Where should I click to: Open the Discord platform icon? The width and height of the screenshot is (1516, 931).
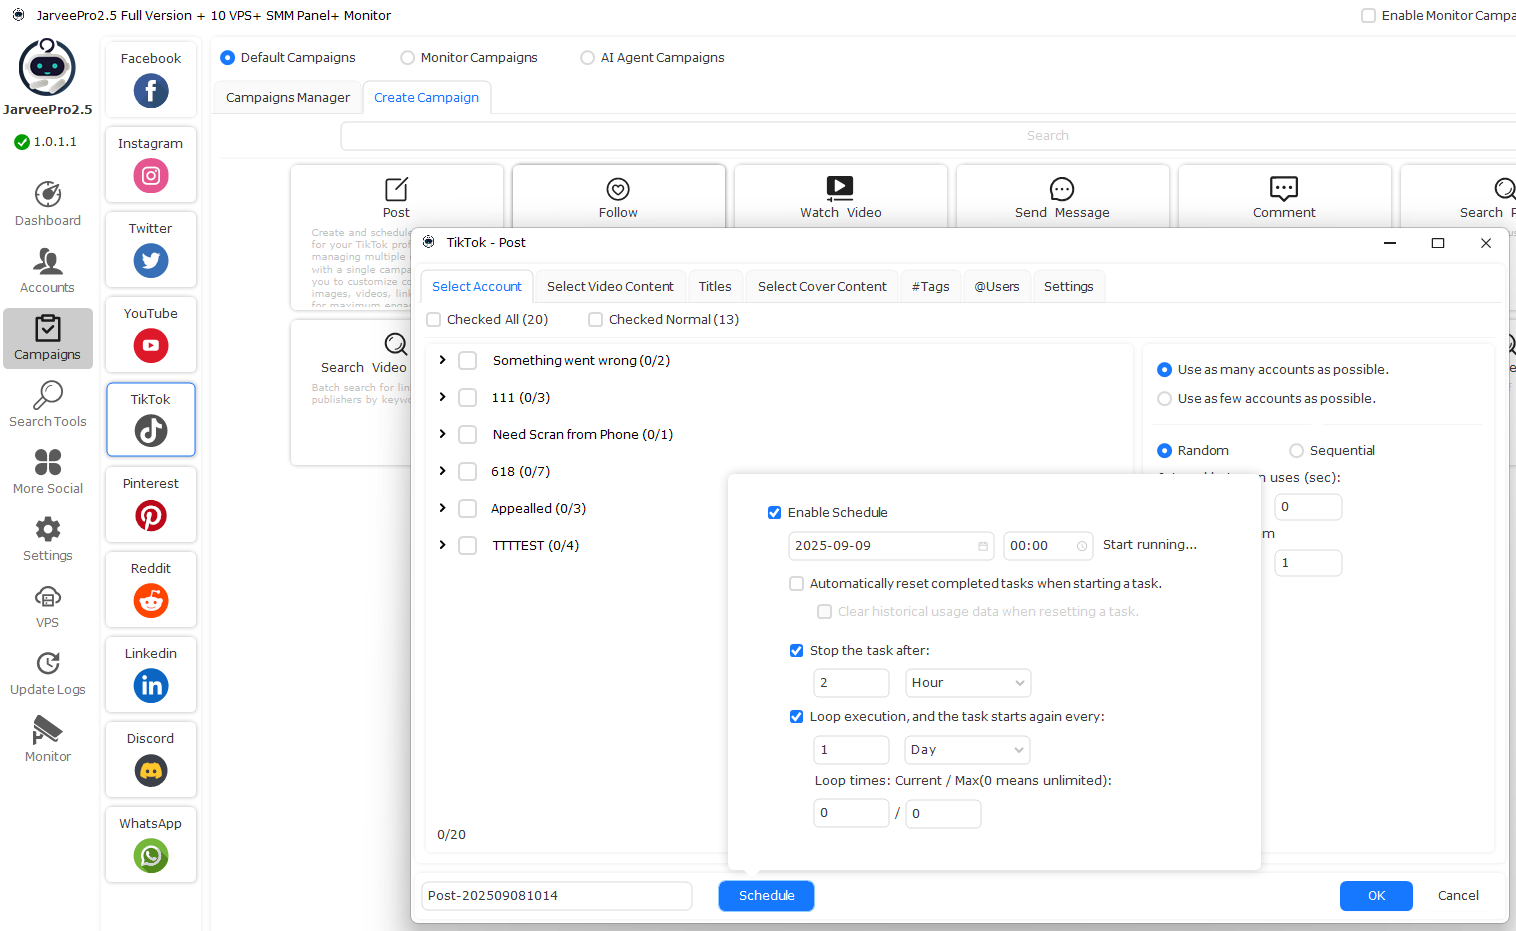click(x=151, y=771)
